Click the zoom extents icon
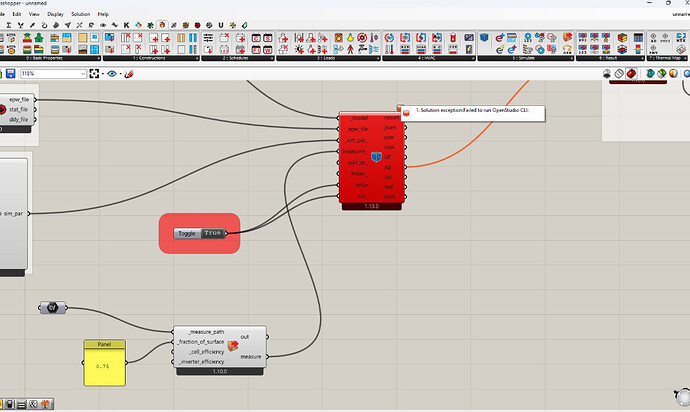Image resolution: width=690 pixels, height=412 pixels. coord(94,74)
